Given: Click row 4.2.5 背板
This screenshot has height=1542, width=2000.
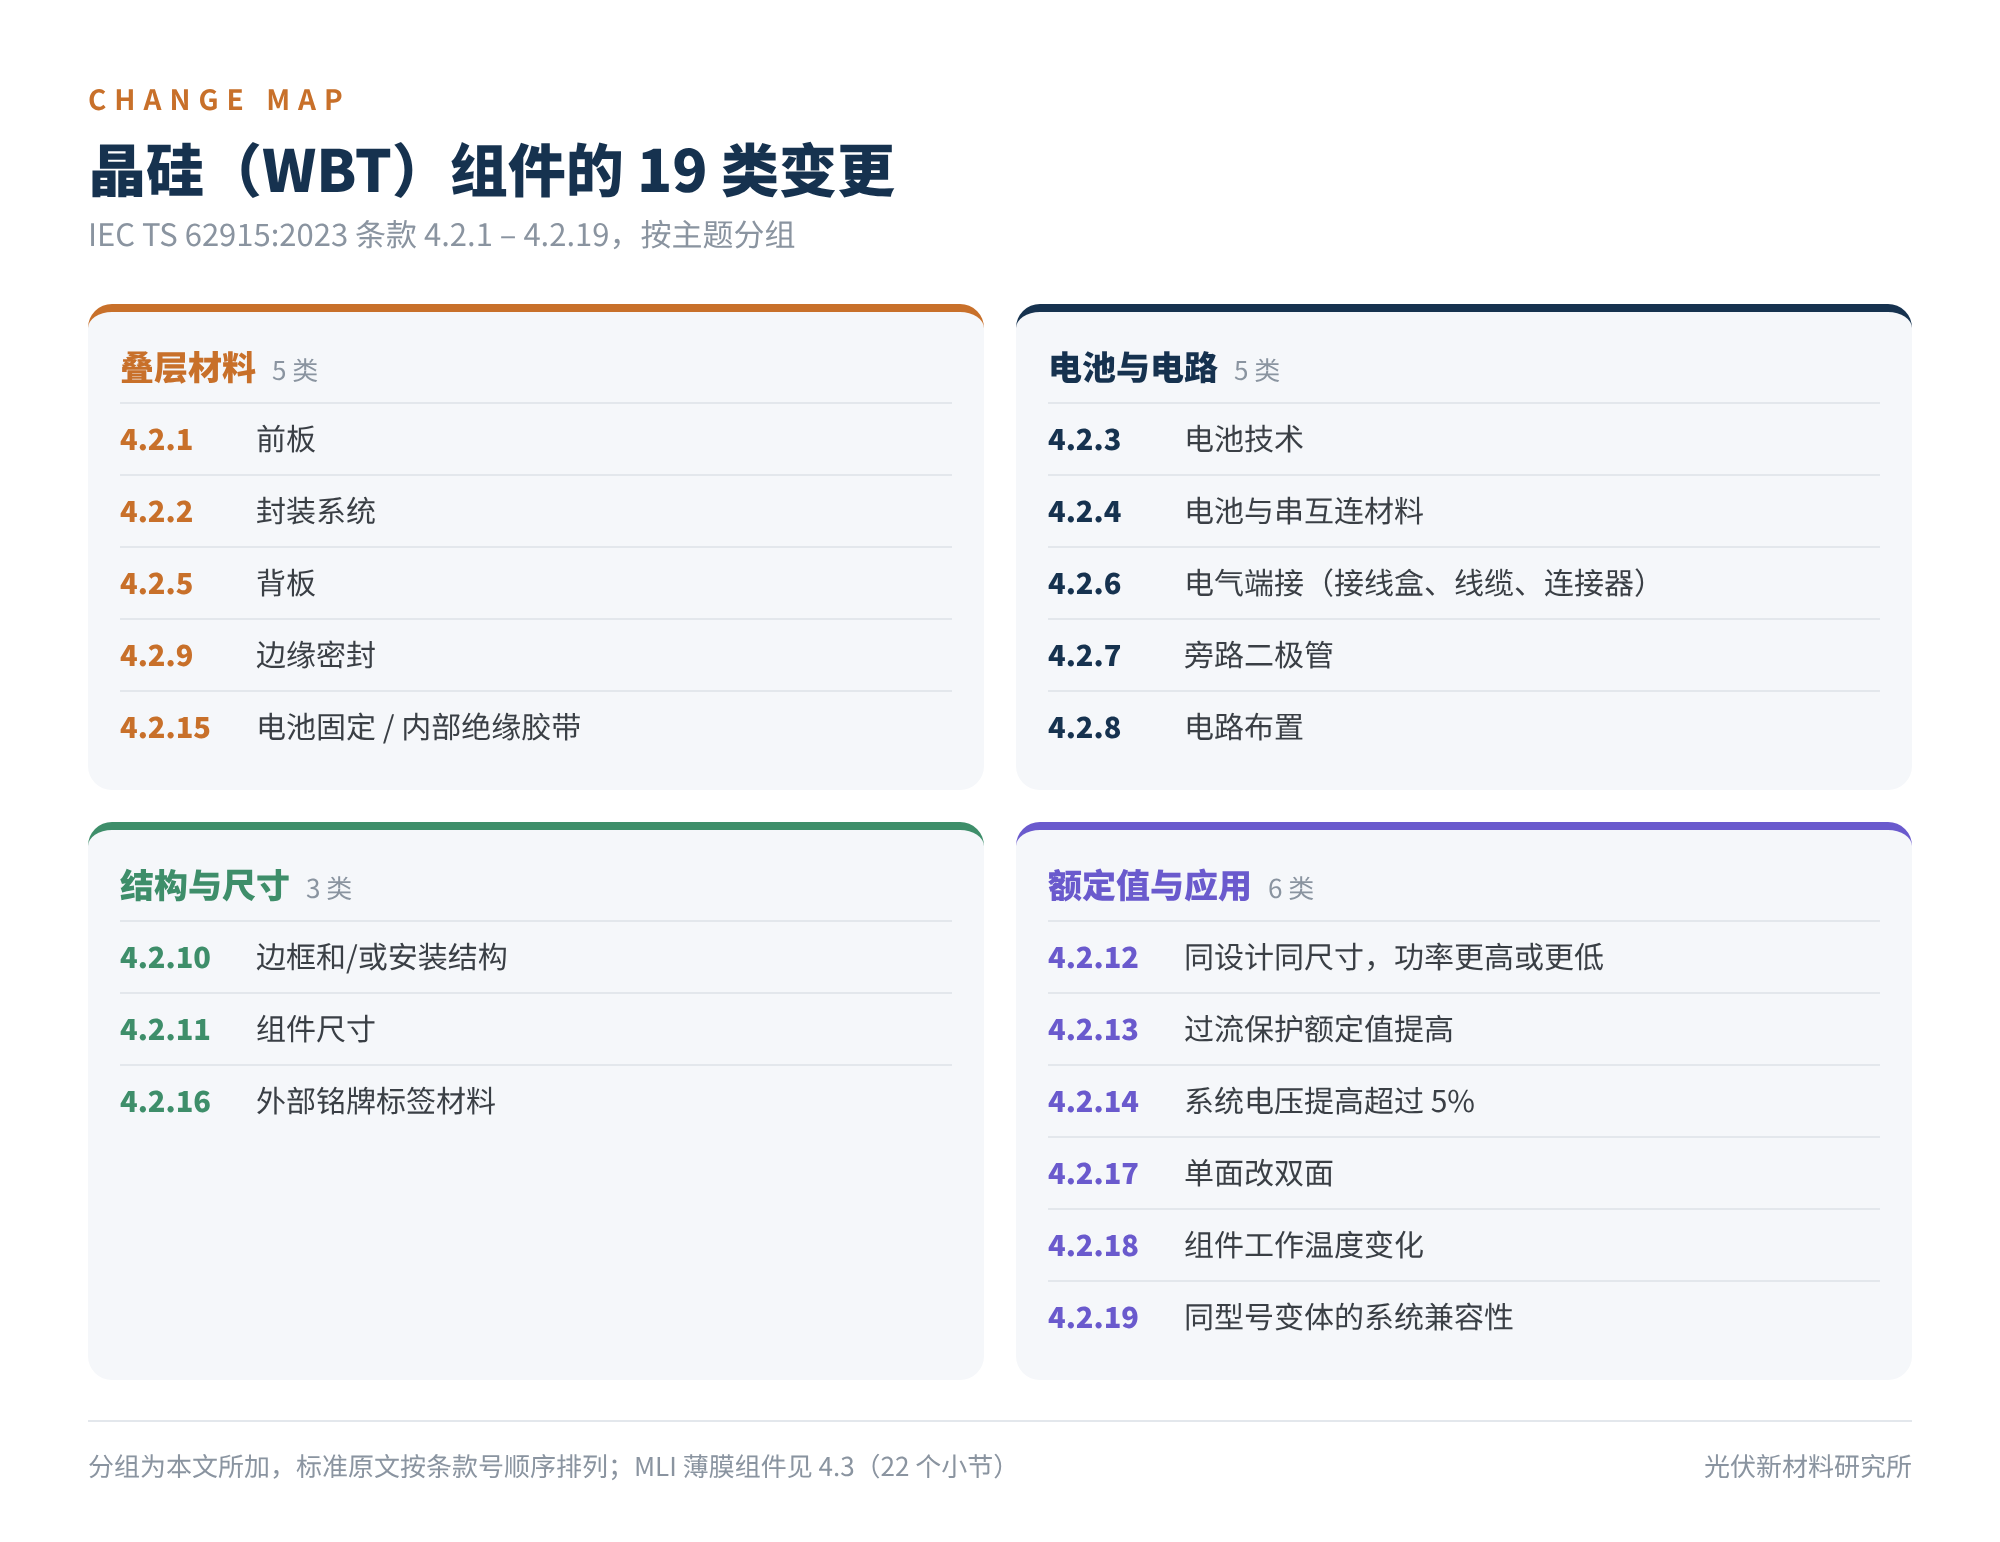Looking at the screenshot, I should 536,583.
